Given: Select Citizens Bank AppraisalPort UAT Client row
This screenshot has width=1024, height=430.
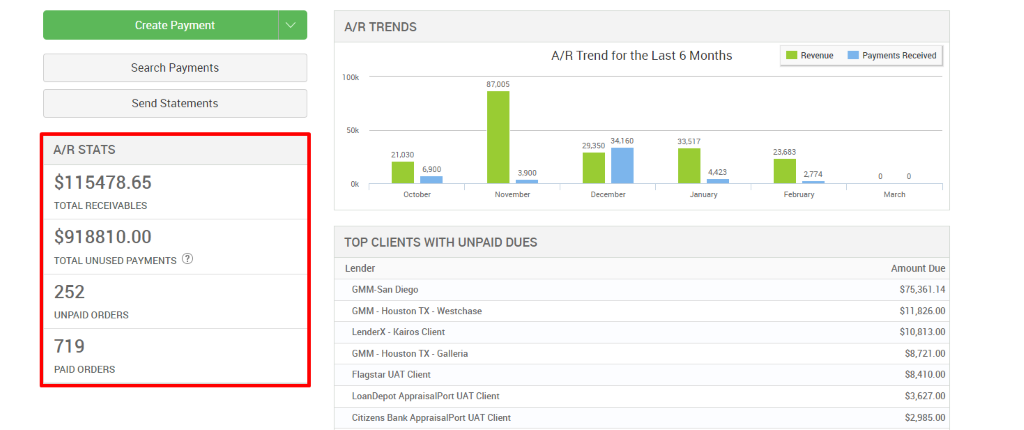Looking at the screenshot, I should [641, 418].
